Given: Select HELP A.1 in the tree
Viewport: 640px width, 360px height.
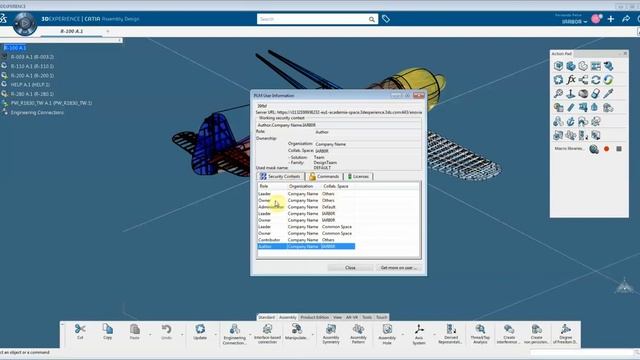Looking at the screenshot, I should point(30,84).
